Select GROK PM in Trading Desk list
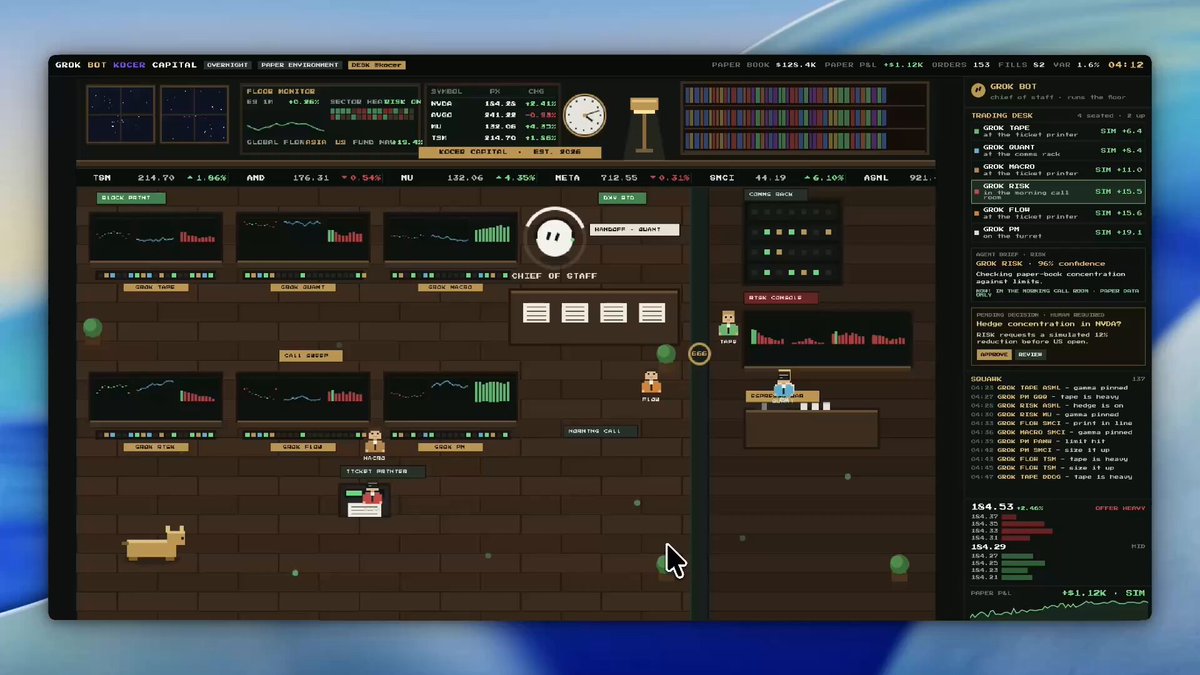The width and height of the screenshot is (1200, 675). [x=1058, y=232]
